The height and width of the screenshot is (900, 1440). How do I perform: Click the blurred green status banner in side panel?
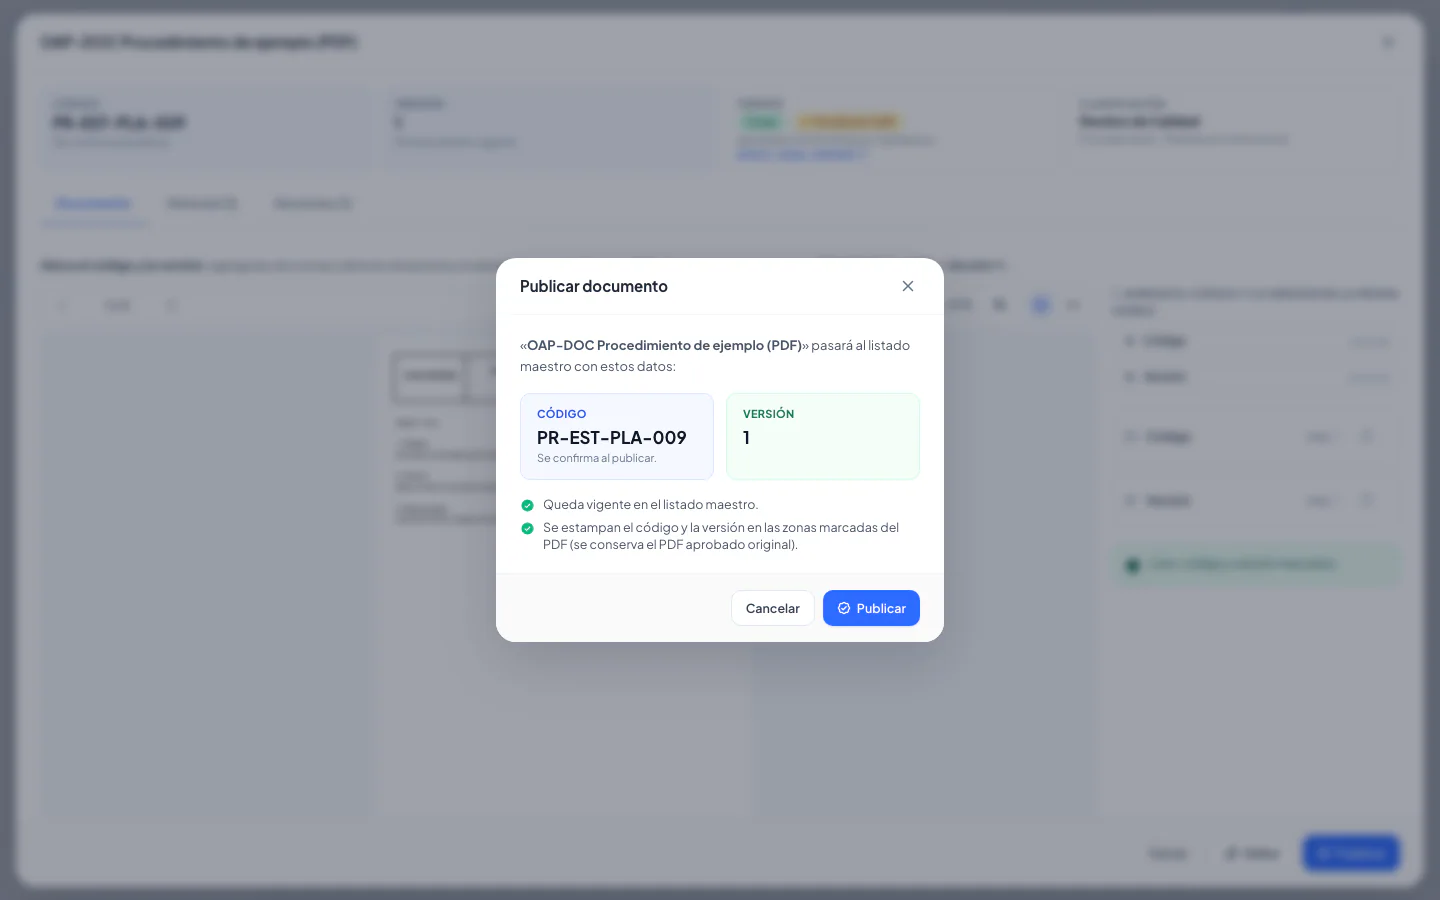1257,565
